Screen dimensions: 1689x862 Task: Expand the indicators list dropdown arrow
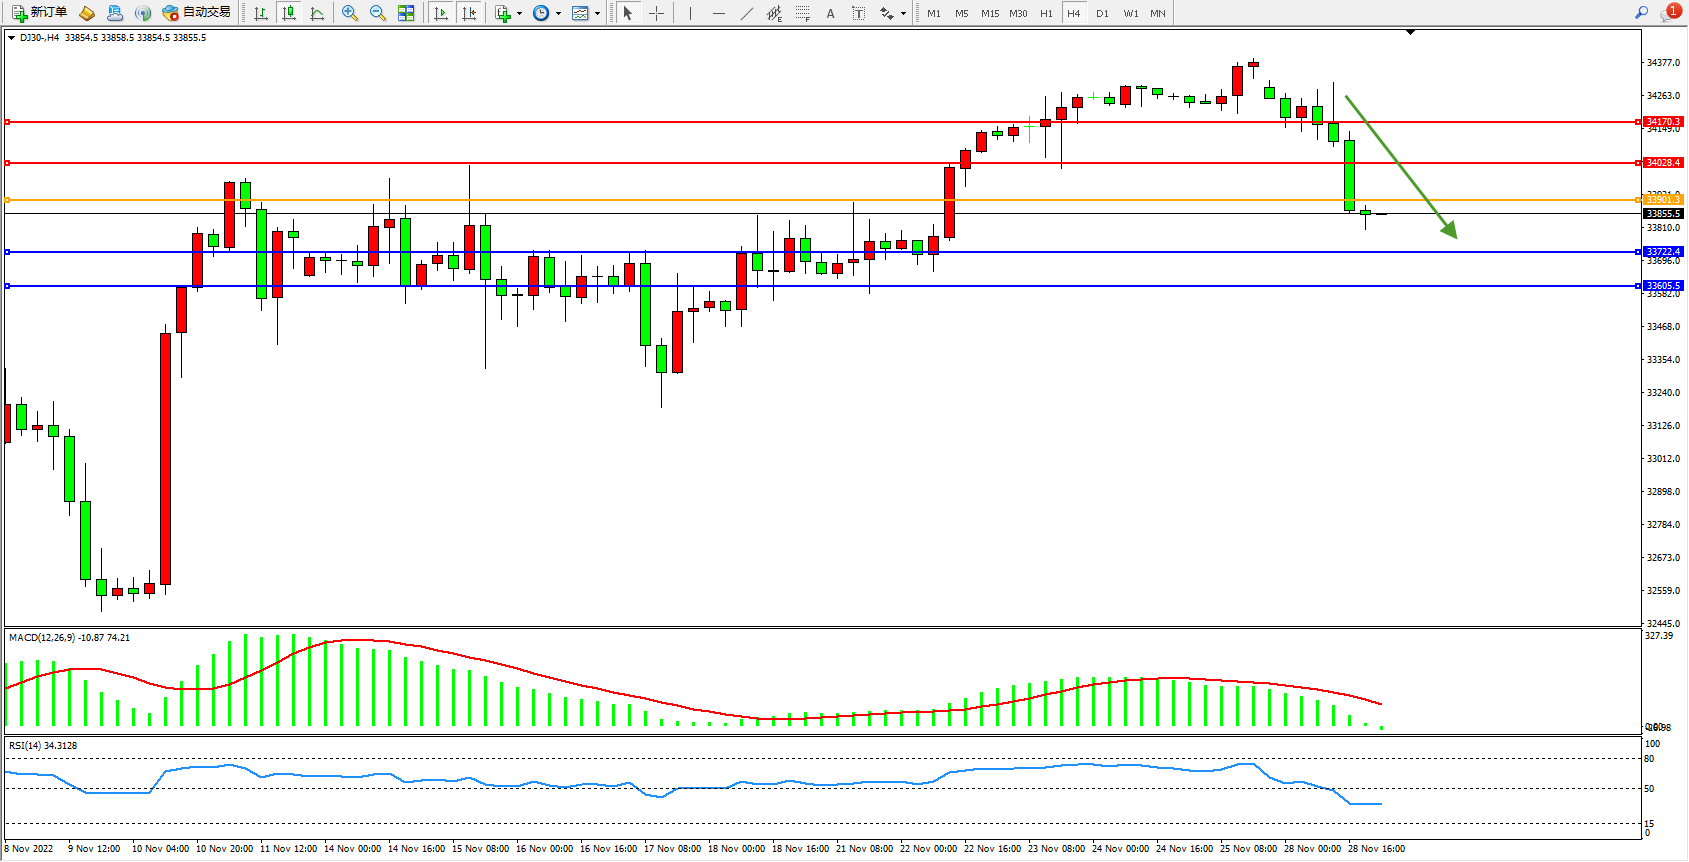coord(519,14)
